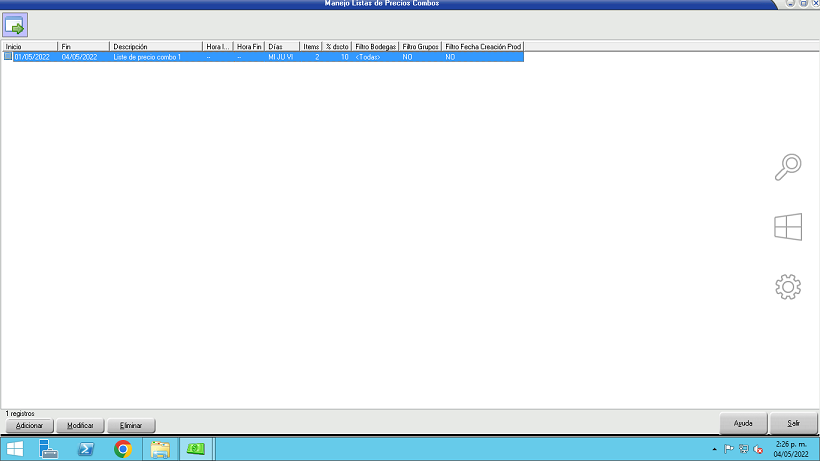Show hidden system tray icons
The image size is (820, 461).
pos(713,450)
